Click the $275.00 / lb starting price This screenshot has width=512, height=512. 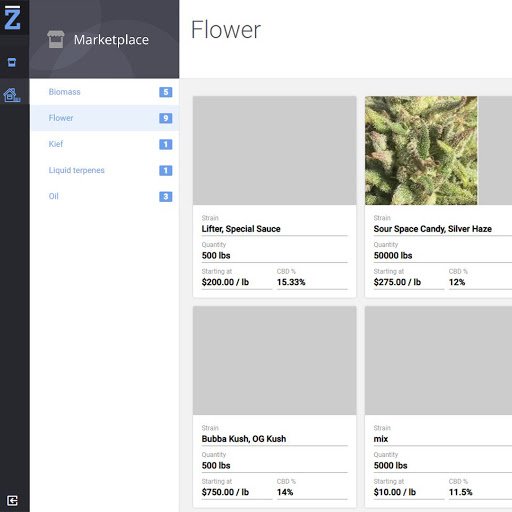click(x=397, y=282)
